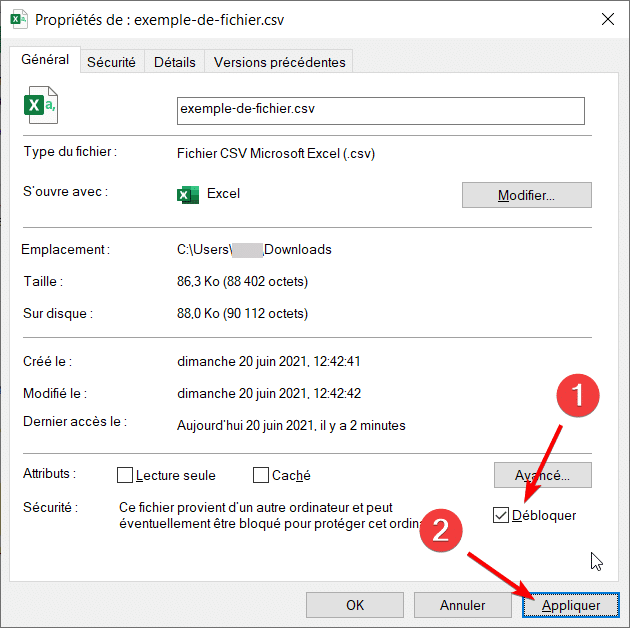The height and width of the screenshot is (628, 630).
Task: Click Appliquer to apply the changes
Action: 571,605
